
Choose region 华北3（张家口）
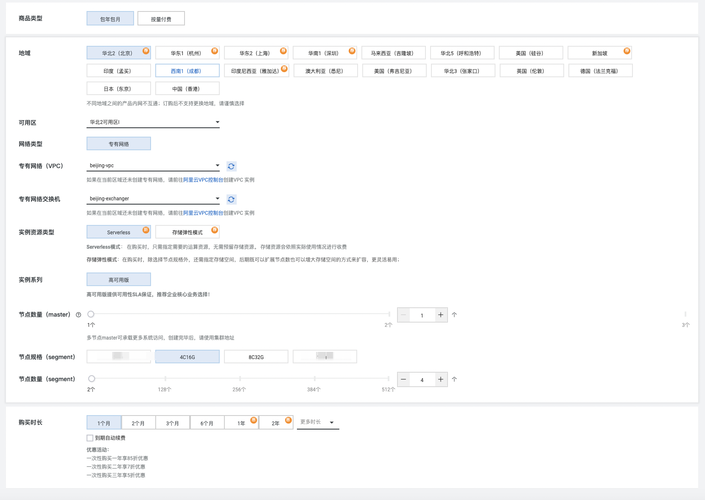pos(463,71)
